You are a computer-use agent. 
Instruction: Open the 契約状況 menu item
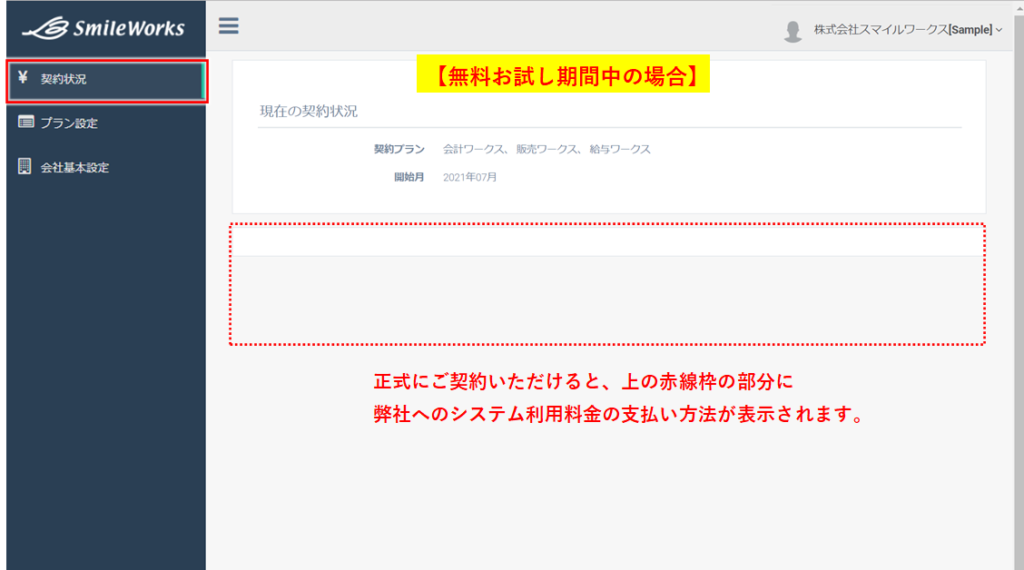[106, 80]
